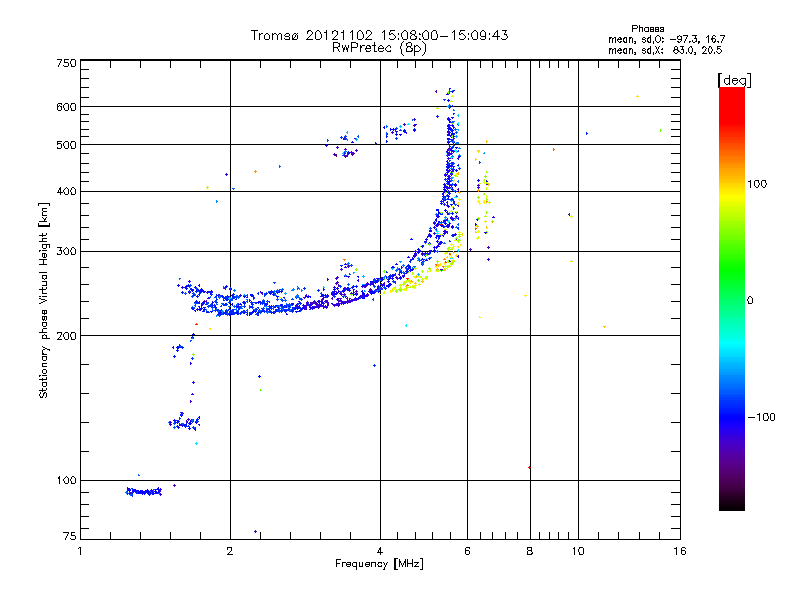Click the y-axis tick label "400"

pyautogui.click(x=66, y=192)
